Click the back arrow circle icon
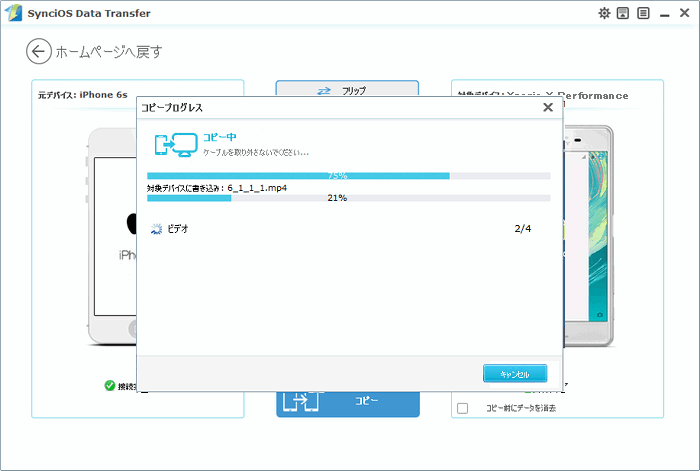 tap(39, 51)
